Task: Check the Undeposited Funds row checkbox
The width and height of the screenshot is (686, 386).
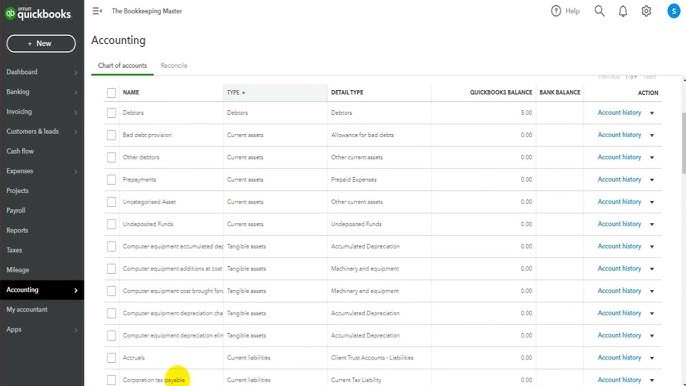Action: point(112,225)
